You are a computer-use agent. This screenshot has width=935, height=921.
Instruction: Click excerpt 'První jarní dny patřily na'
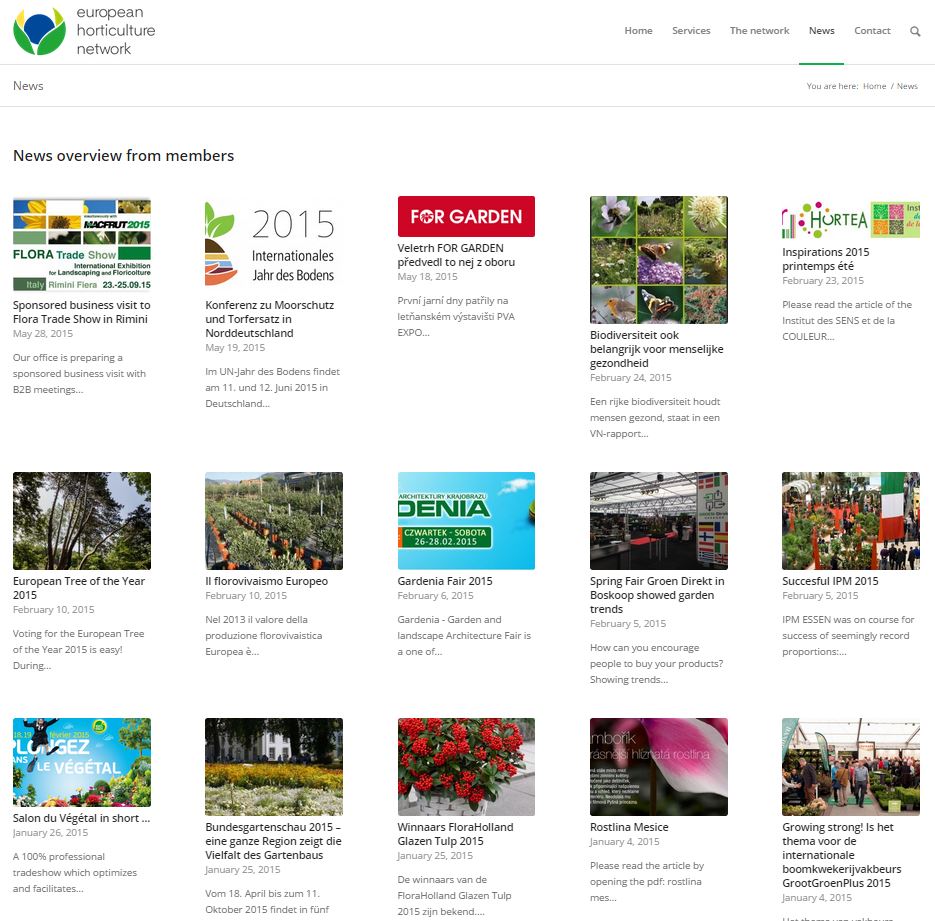pyautogui.click(x=456, y=317)
